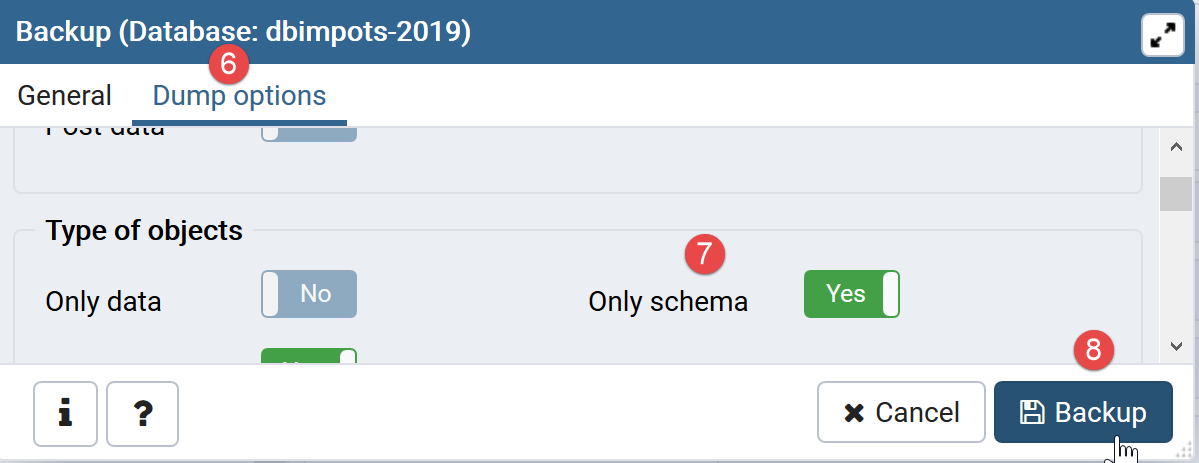Click the scrollbar down arrow
This screenshot has width=1199, height=463.
click(1175, 345)
